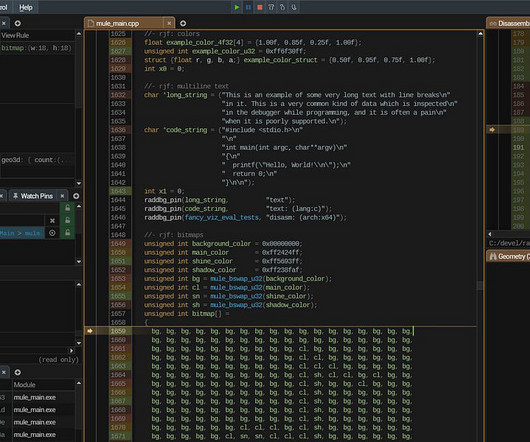Click the scroll-up arrow above the read only panel
The image size is (530, 442).
(79, 285)
